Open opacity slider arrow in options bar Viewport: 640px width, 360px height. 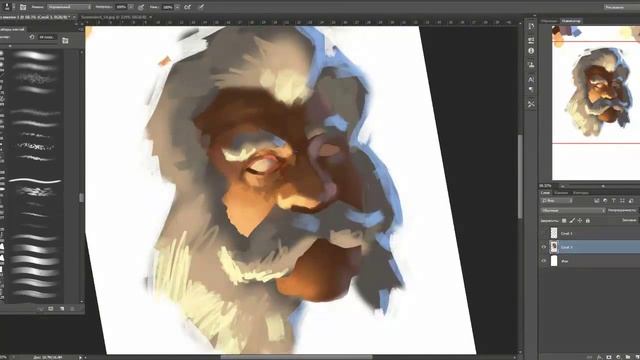click(131, 7)
